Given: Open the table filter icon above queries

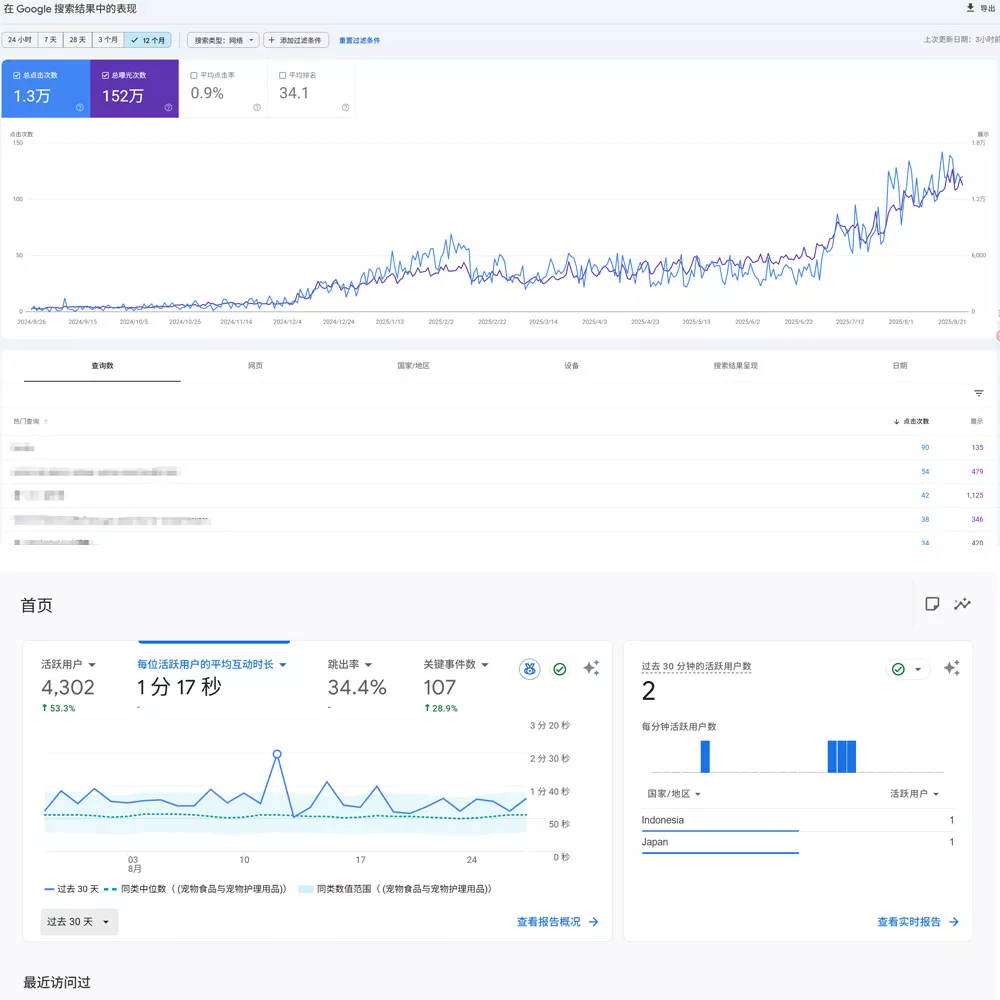Looking at the screenshot, I should pyautogui.click(x=979, y=394).
